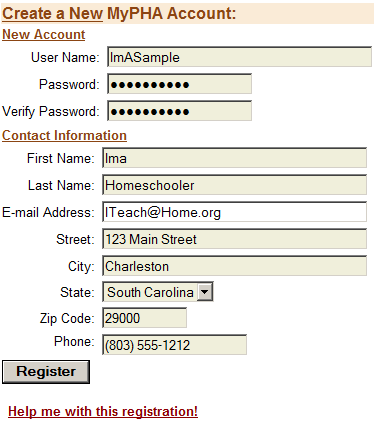Click the New Account heading link
377x421 pixels.
[x=44, y=35]
